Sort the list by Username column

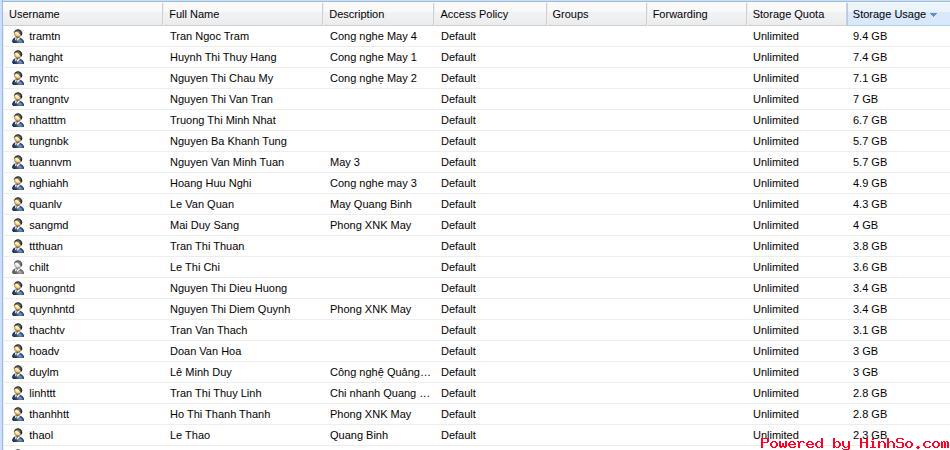point(35,14)
